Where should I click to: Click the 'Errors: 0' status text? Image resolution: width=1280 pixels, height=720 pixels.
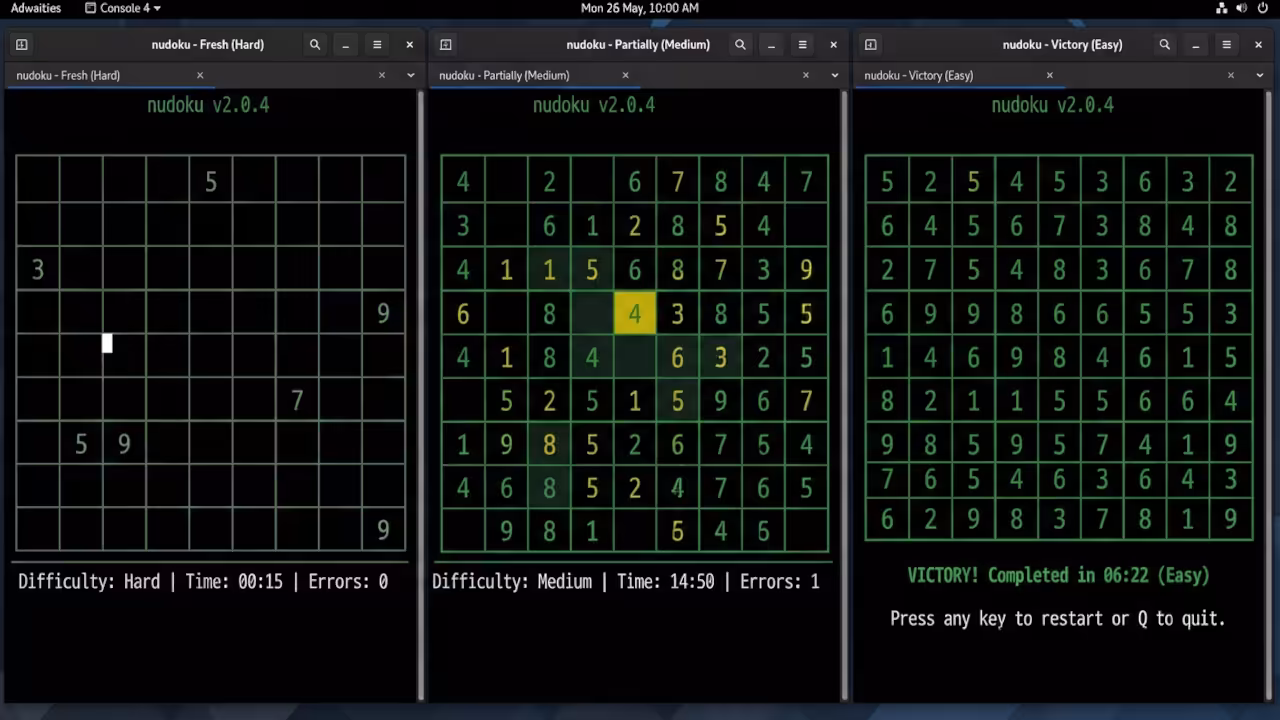coord(348,582)
